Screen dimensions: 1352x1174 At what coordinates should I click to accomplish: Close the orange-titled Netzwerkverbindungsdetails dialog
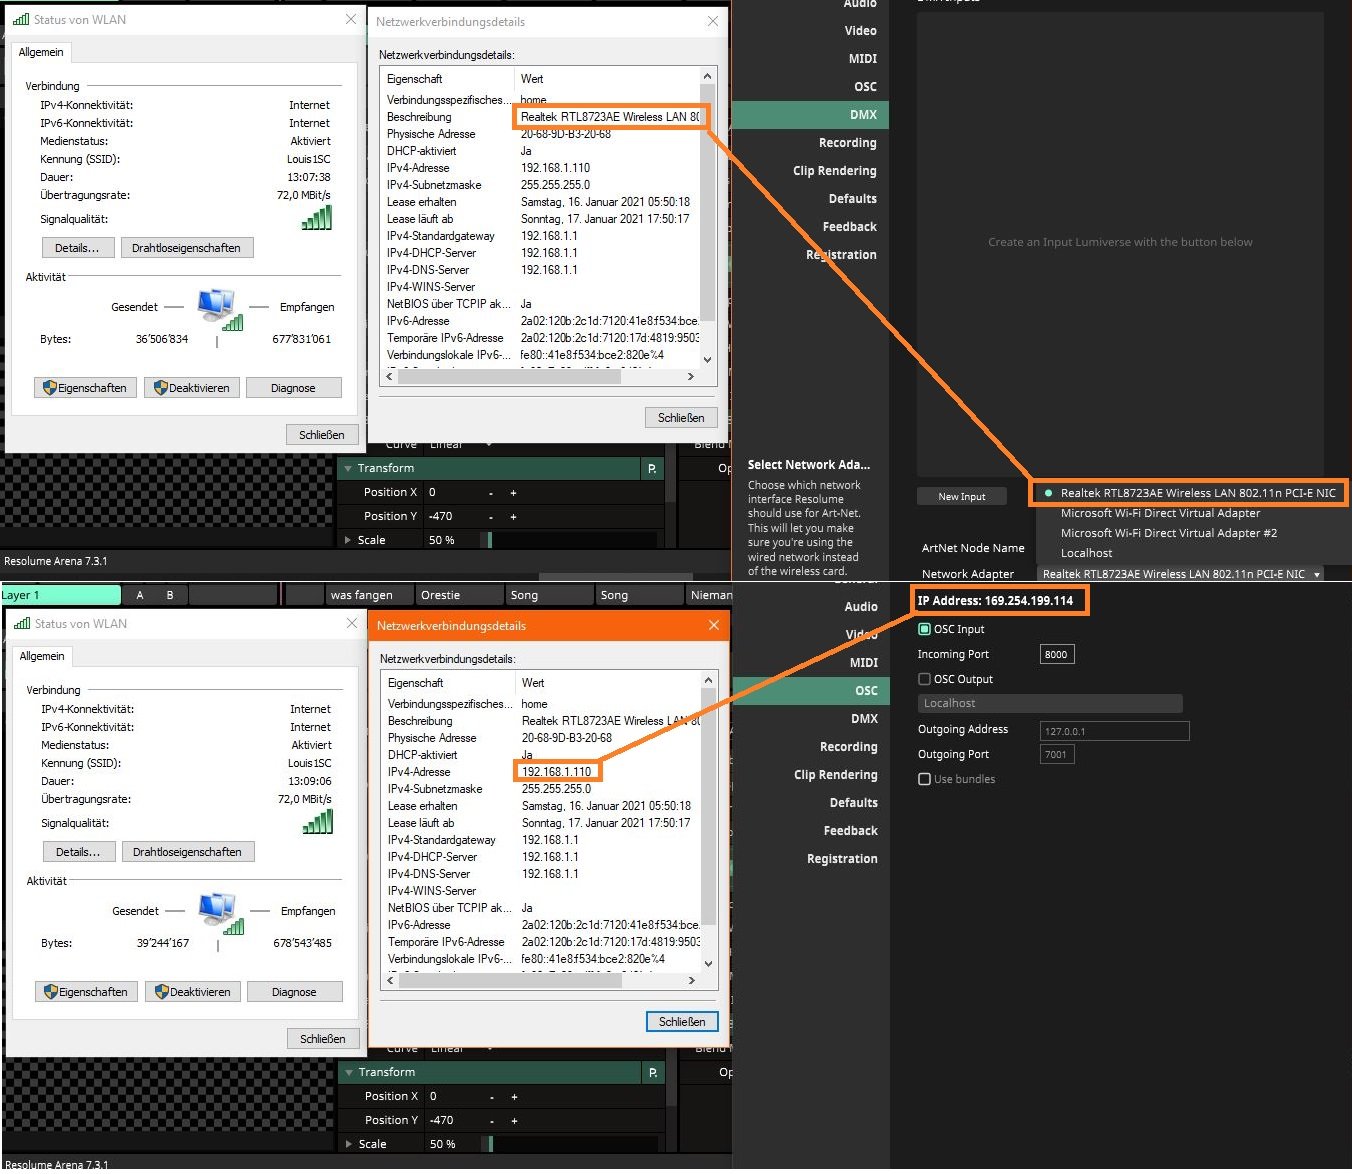713,625
